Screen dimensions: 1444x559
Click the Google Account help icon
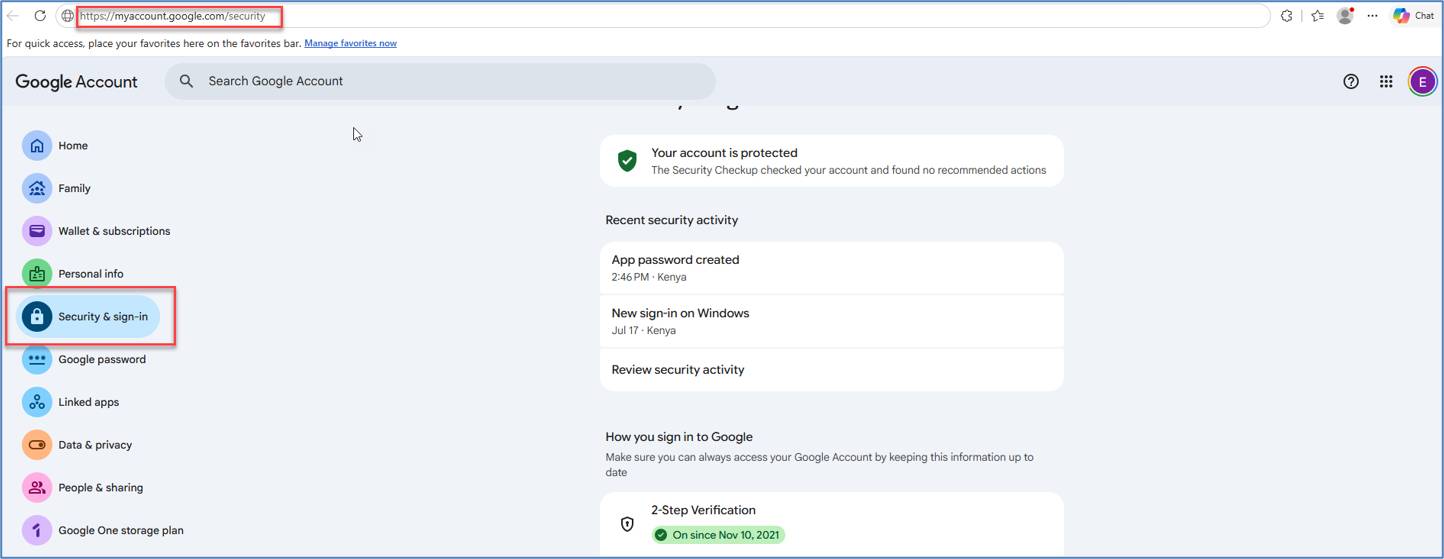point(1351,82)
